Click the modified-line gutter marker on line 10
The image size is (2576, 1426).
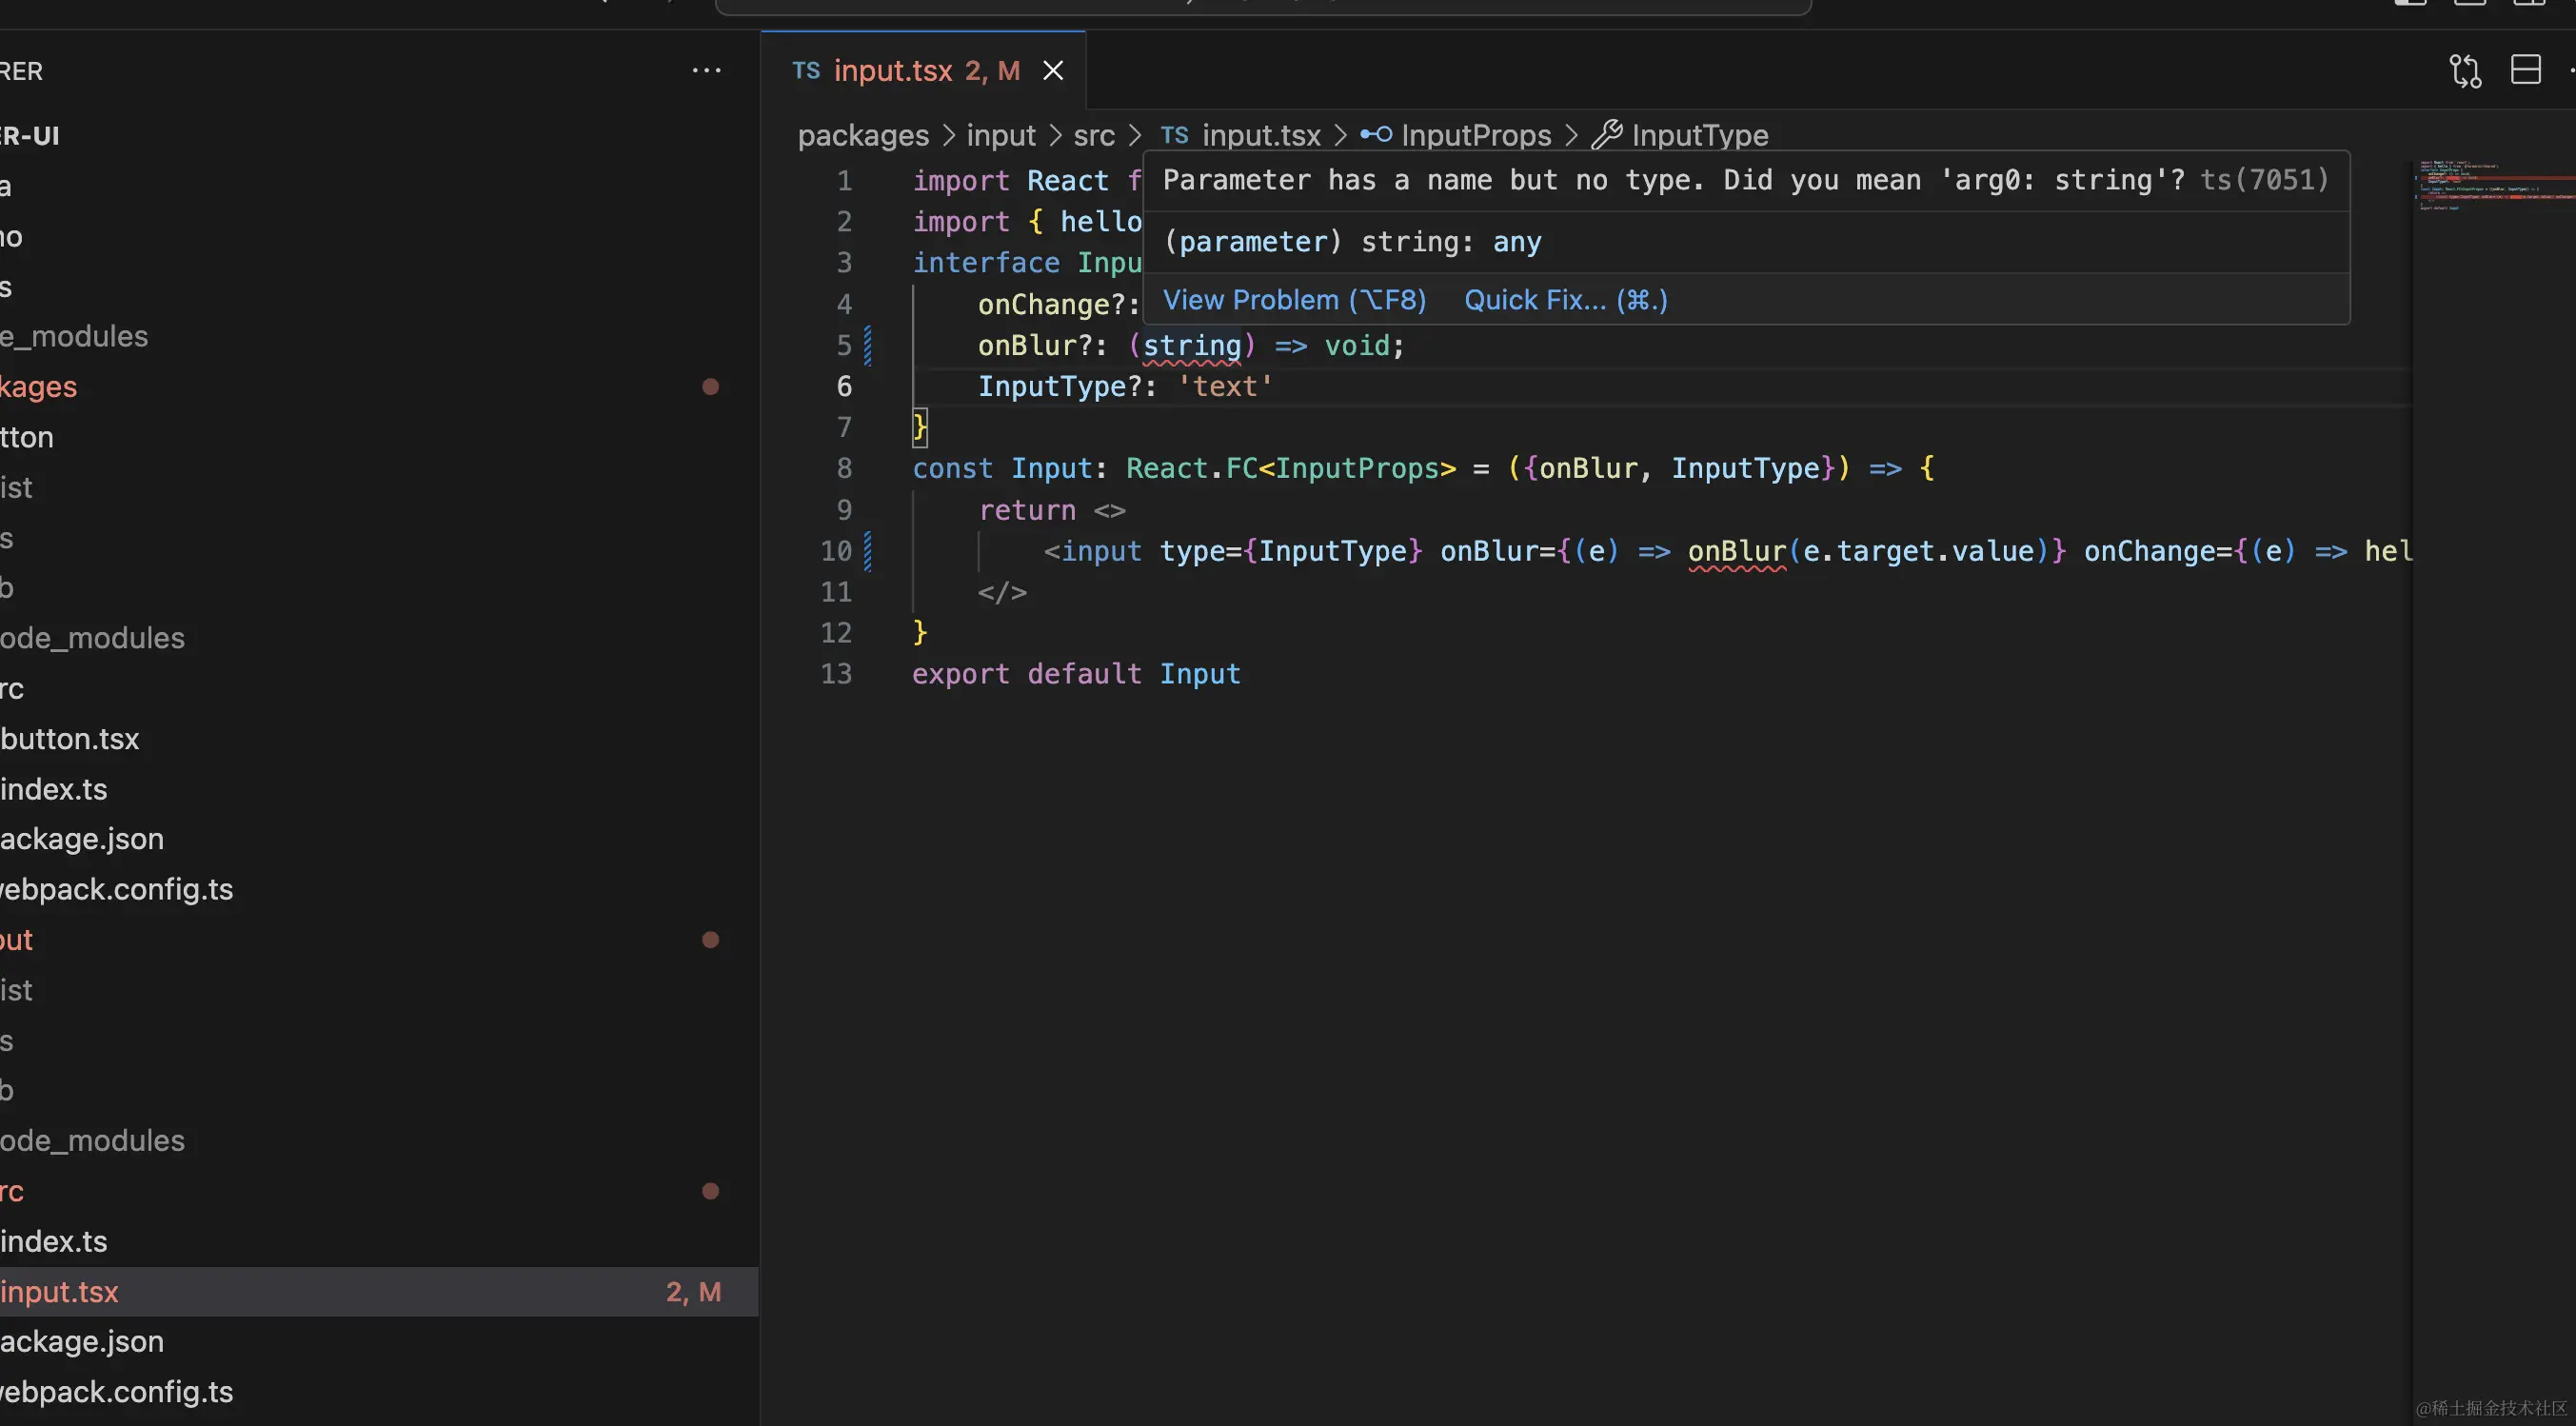pos(868,552)
